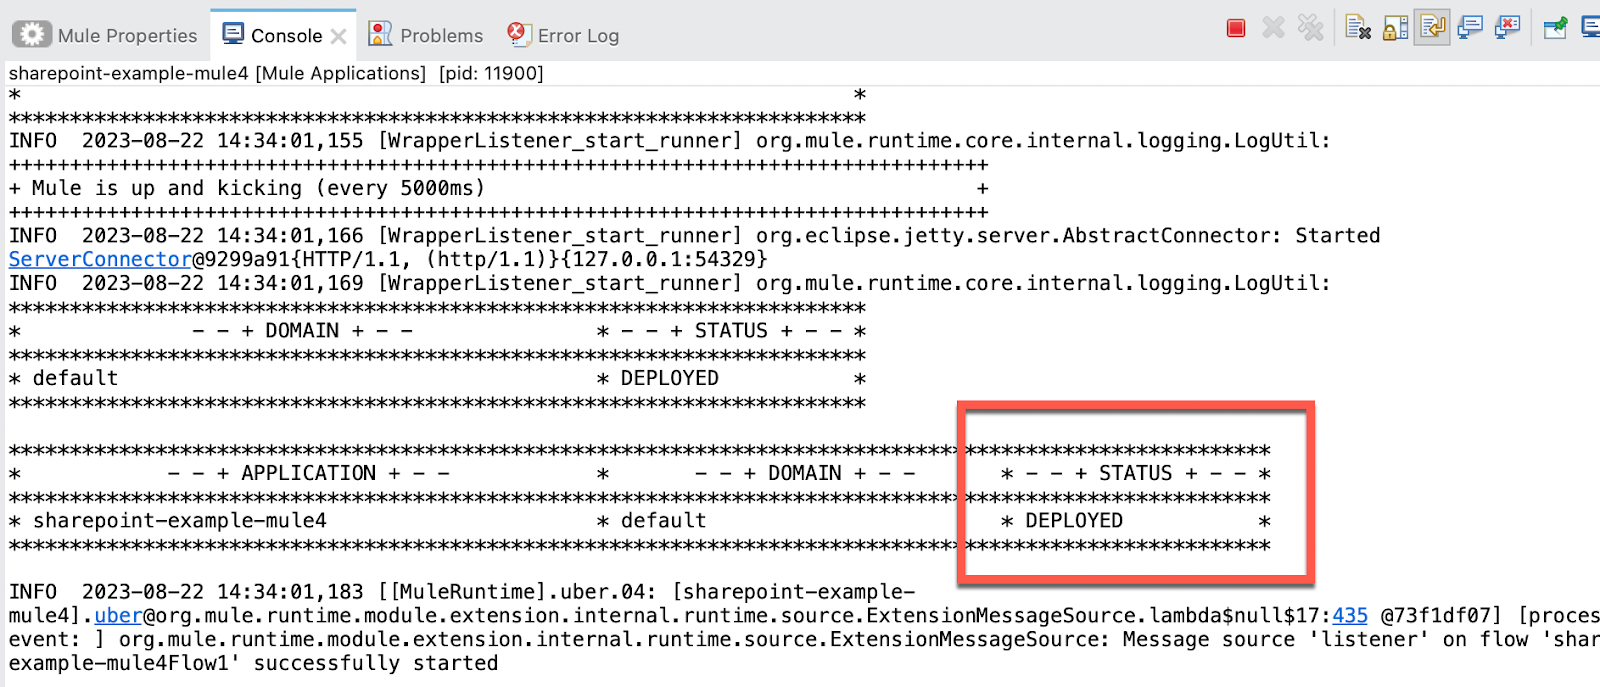
Task: Click the sharepoint-example-mule4 launch title text
Action: [x=276, y=73]
